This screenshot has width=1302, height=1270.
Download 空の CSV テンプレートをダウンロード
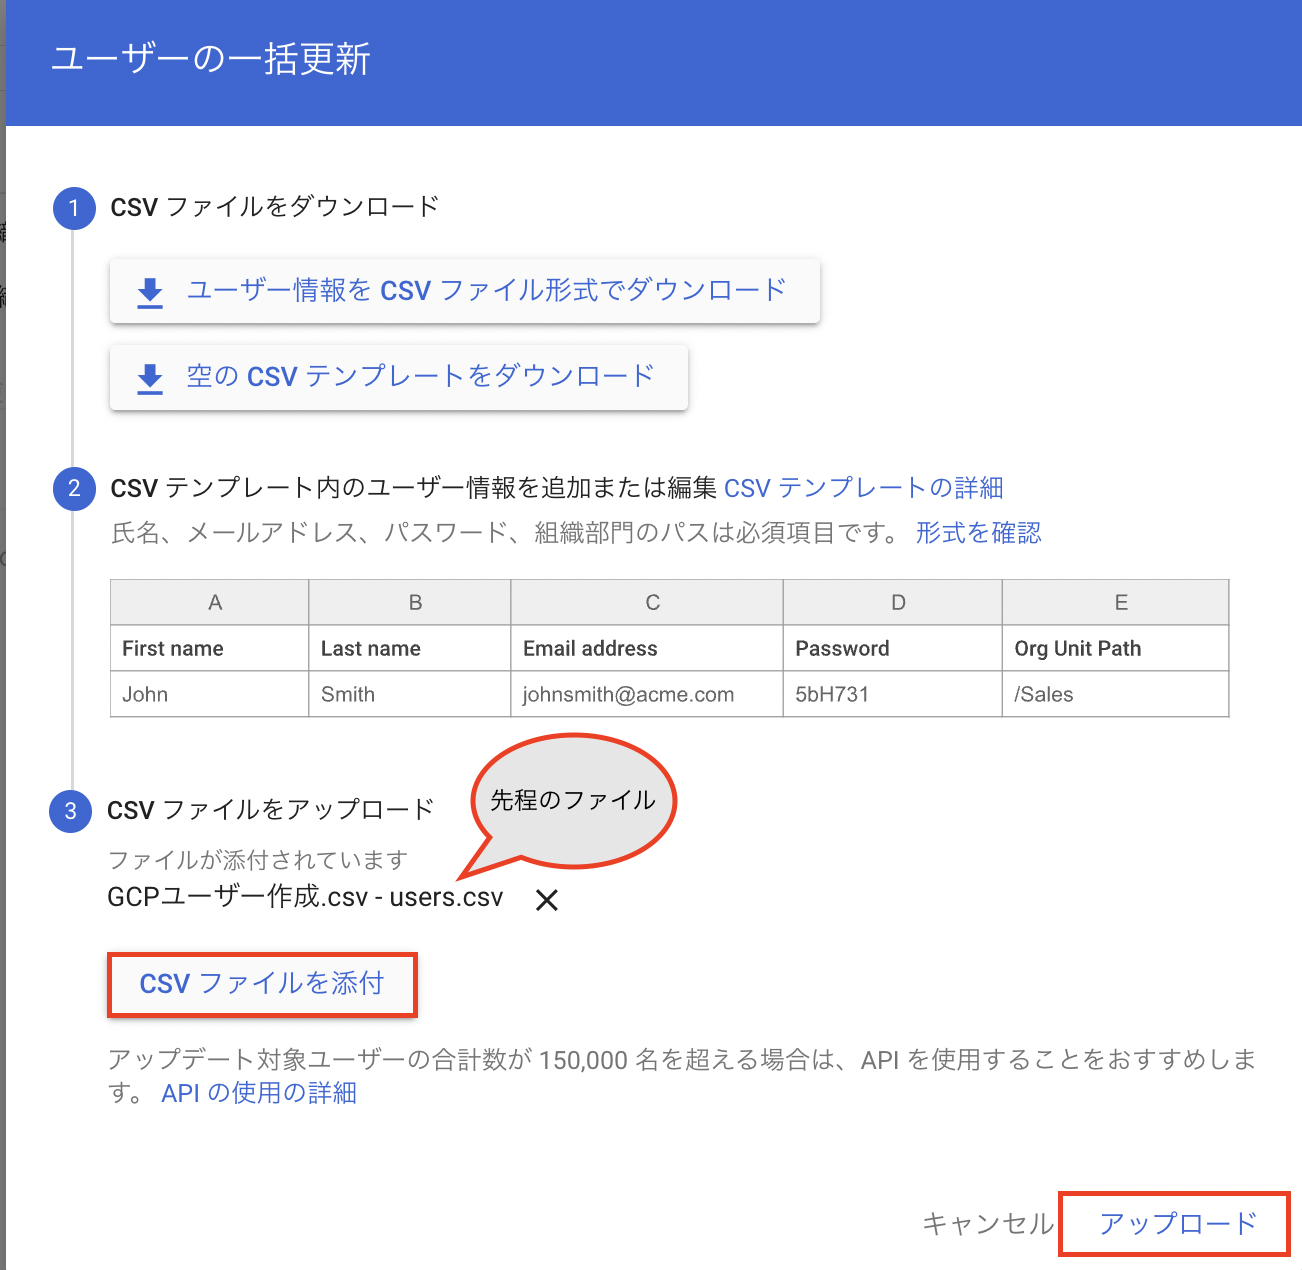coord(420,377)
